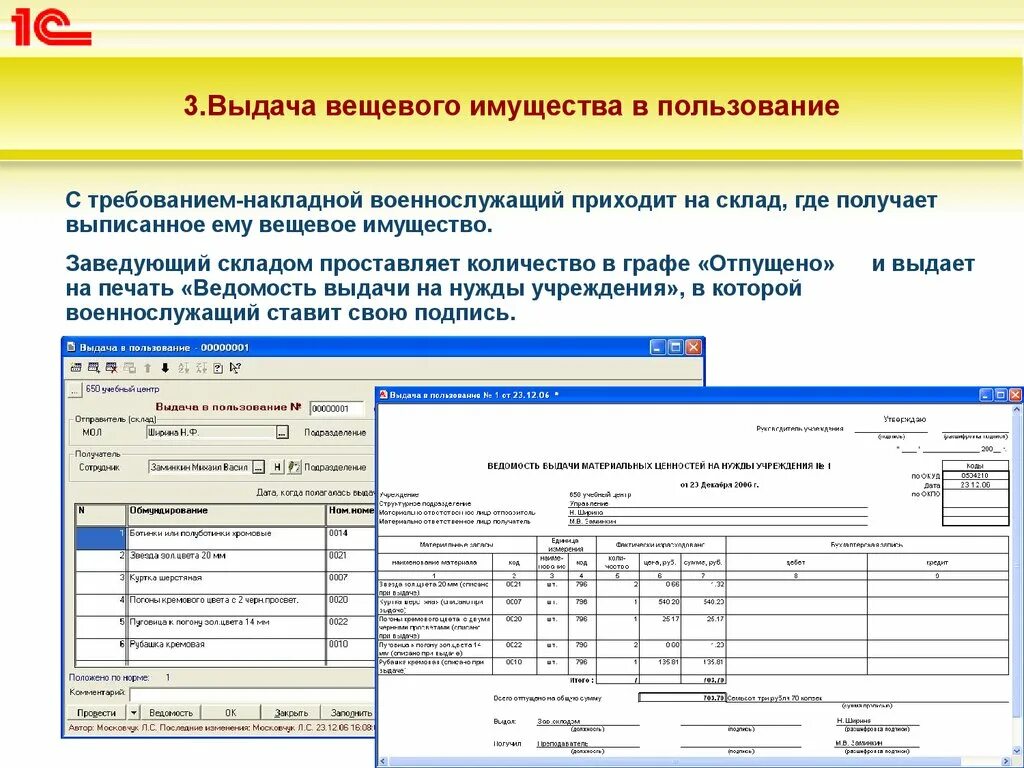
Task: Click the greyed copy-row toolbar icon
Action: (x=129, y=368)
